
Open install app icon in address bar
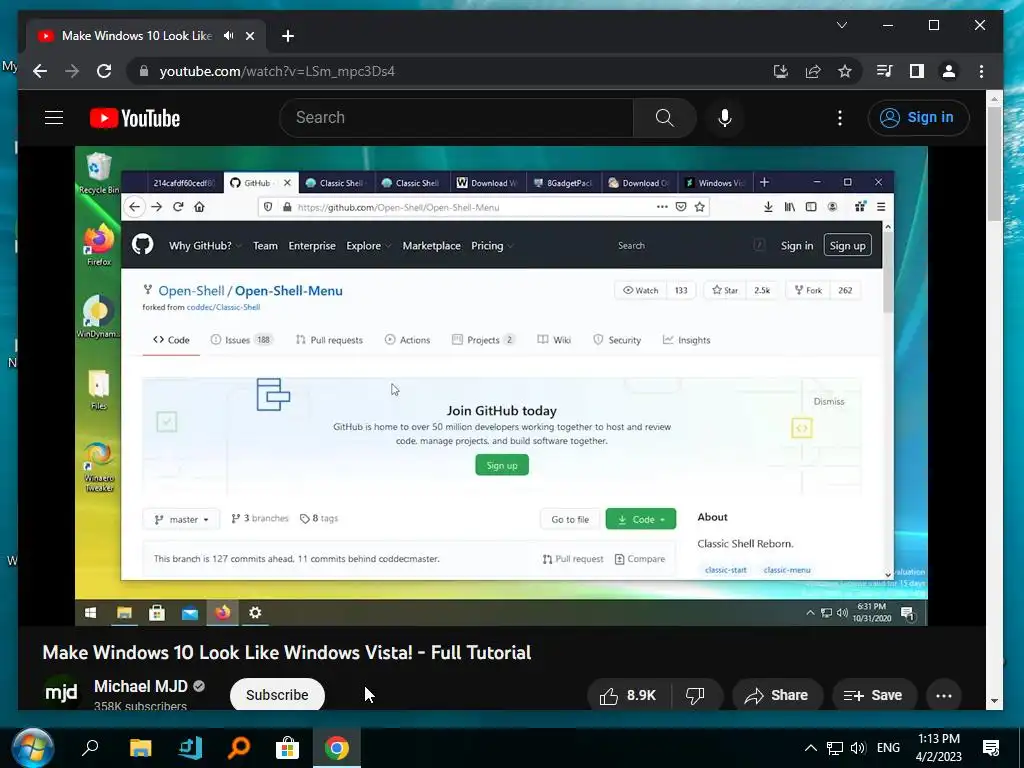pyautogui.click(x=780, y=71)
